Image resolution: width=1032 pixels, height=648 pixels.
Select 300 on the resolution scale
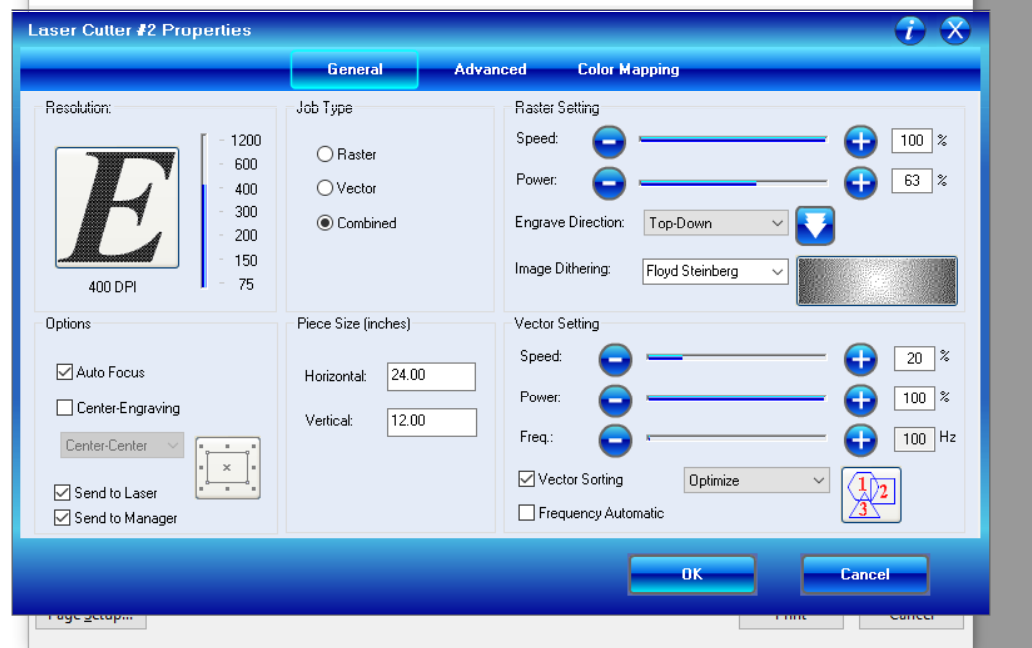245,212
